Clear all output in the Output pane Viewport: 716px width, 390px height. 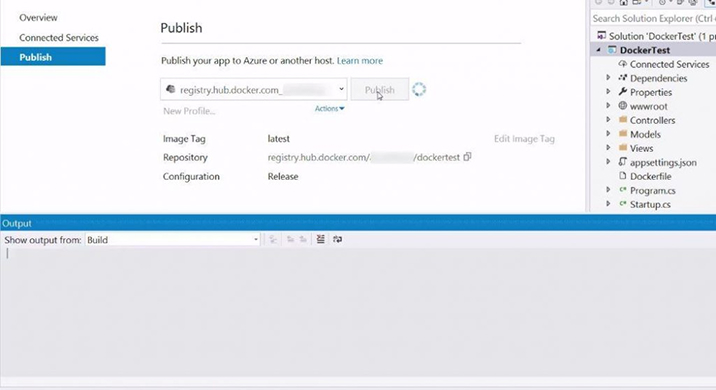(x=321, y=239)
